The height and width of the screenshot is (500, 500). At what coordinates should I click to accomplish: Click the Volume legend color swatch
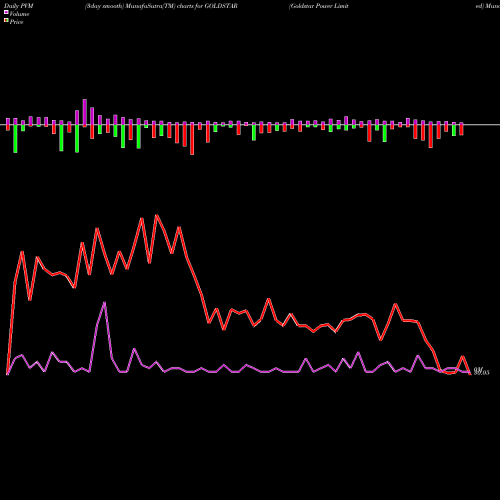coord(6,13)
